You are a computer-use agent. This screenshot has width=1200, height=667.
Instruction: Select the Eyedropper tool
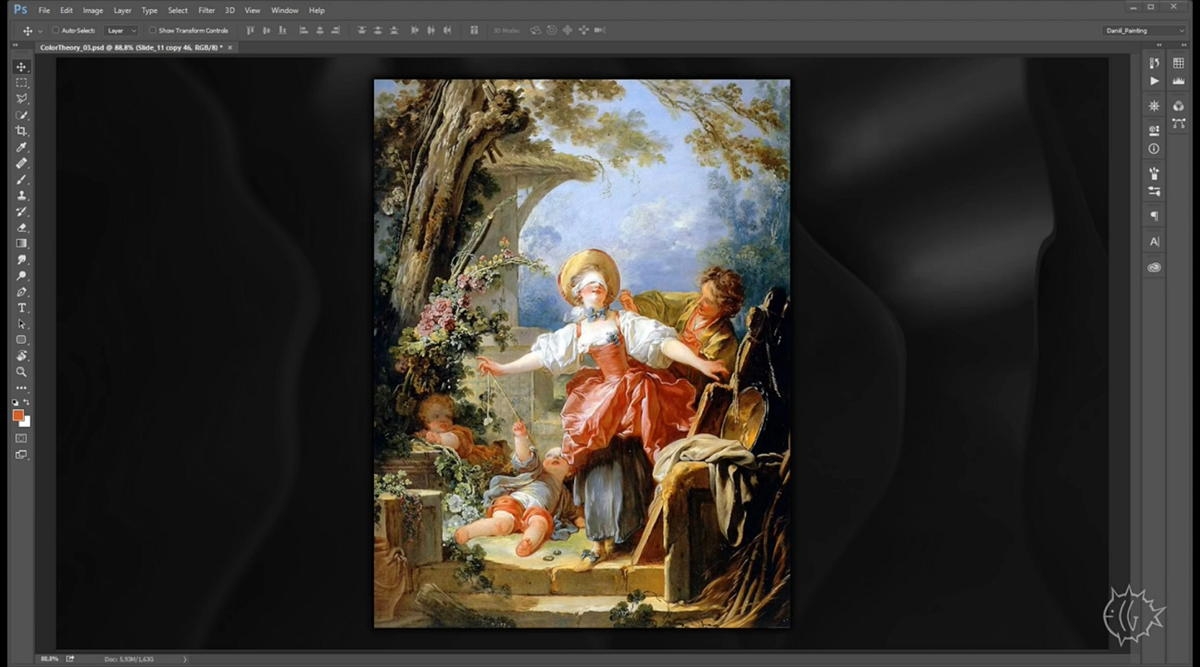[21, 147]
